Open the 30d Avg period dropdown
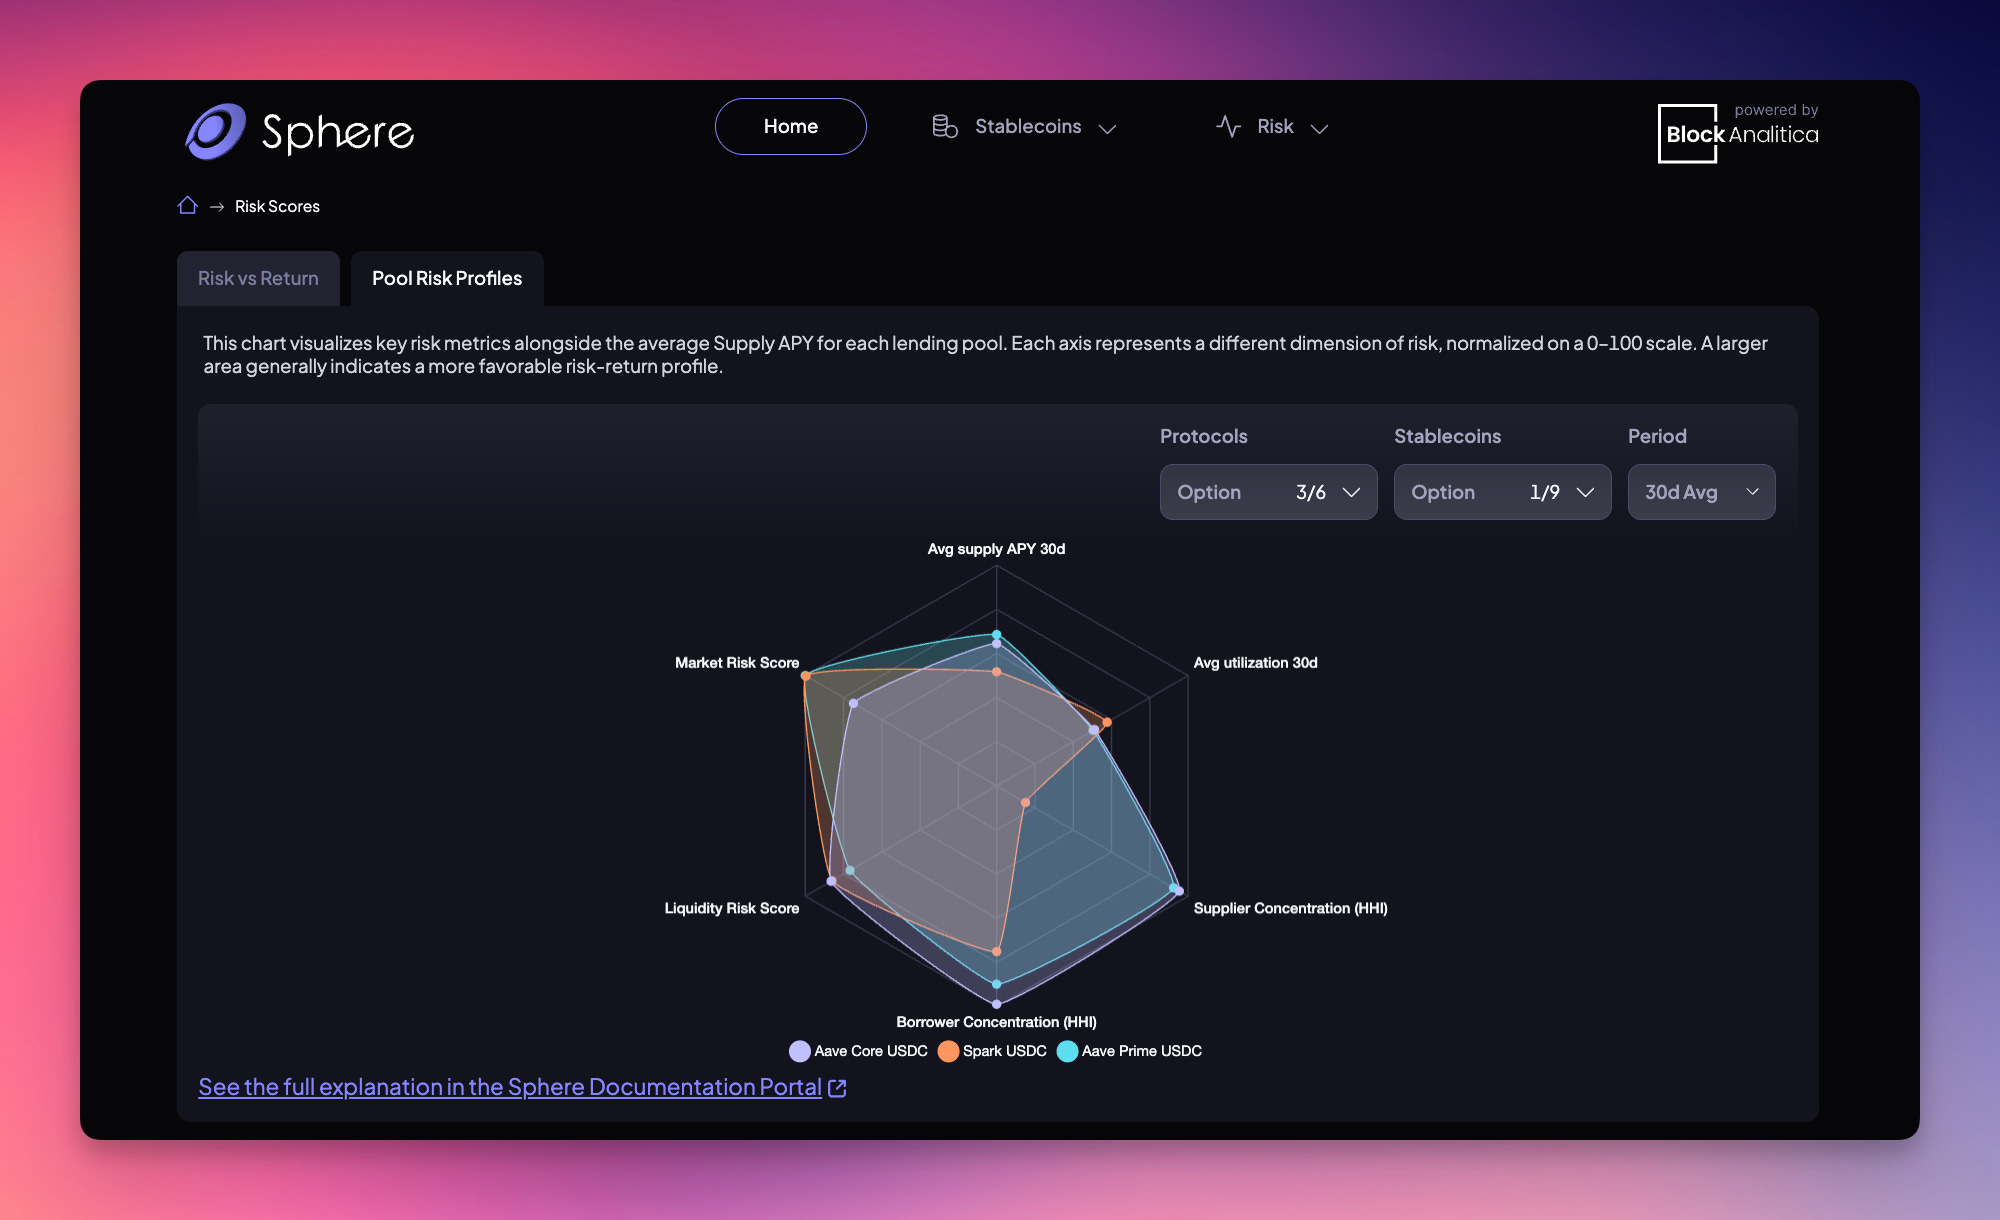This screenshot has width=2000, height=1220. 1701,492
